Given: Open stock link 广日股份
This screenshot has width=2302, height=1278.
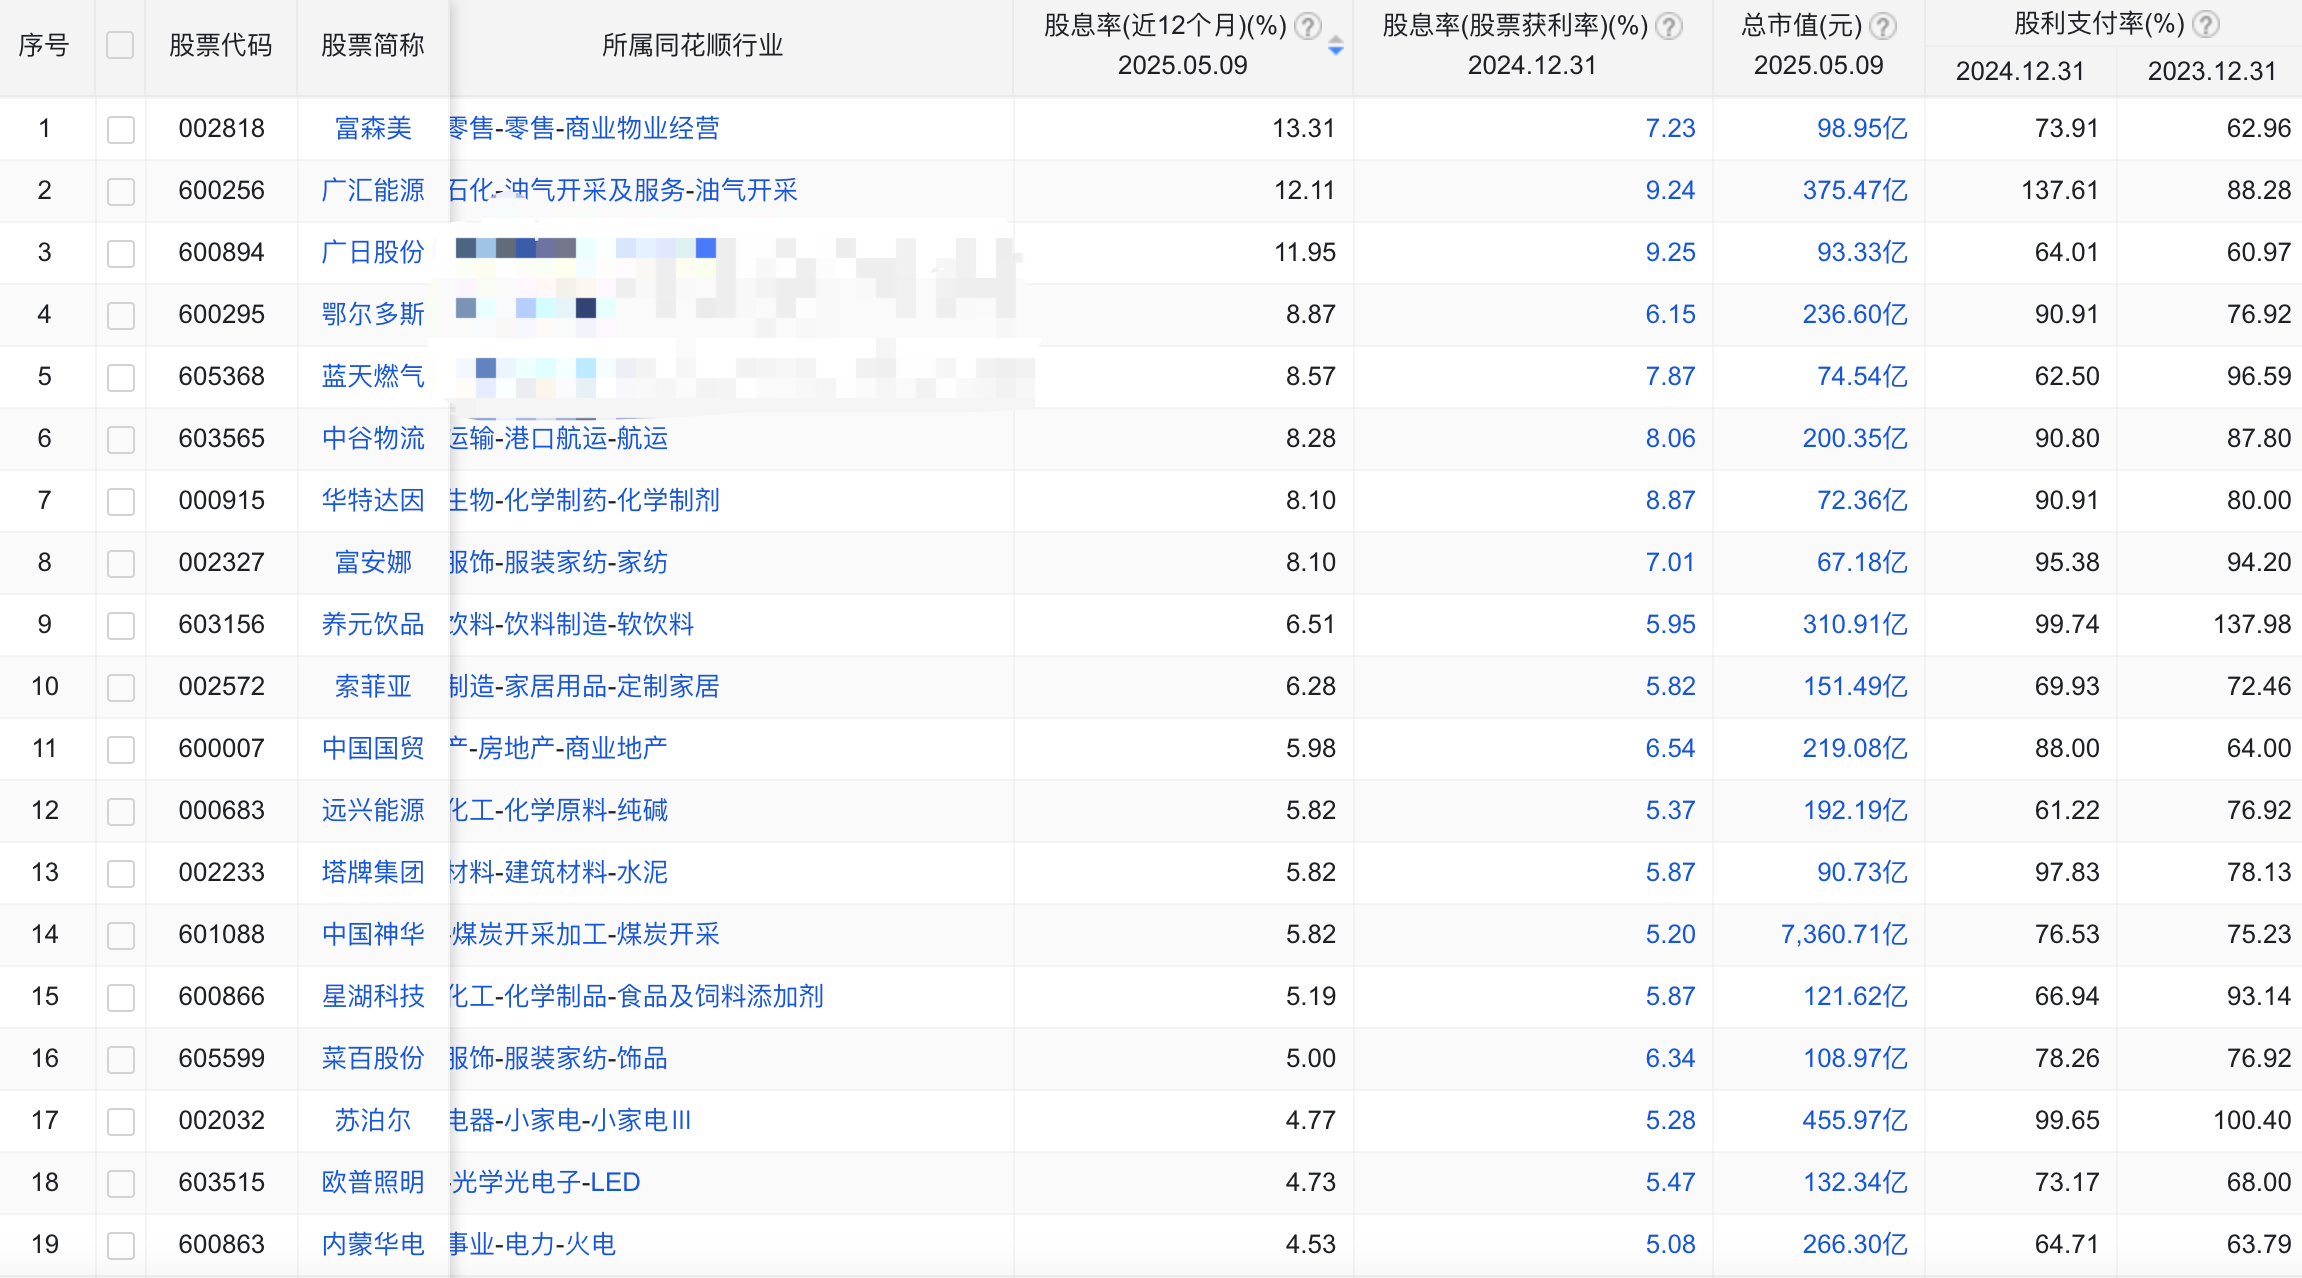Looking at the screenshot, I should tap(373, 252).
